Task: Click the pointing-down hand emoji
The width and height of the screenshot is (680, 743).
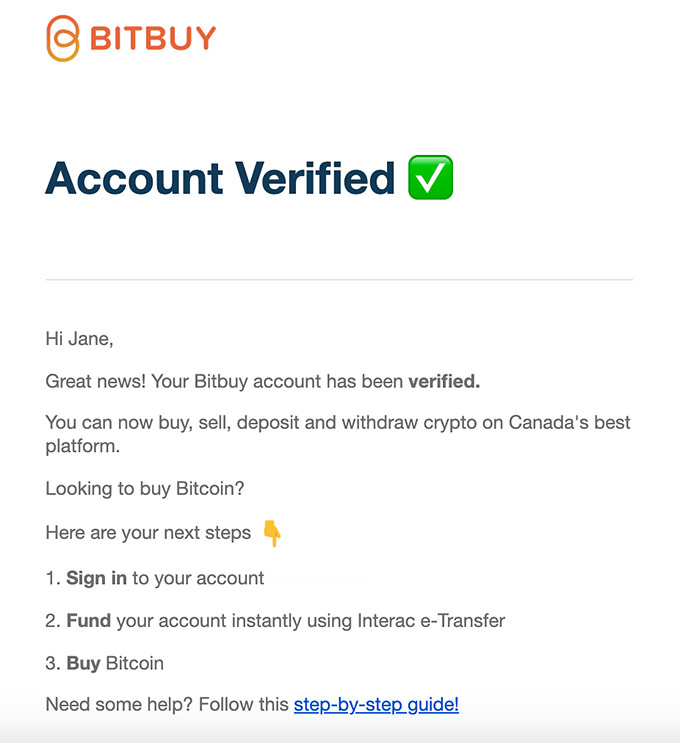Action: (x=271, y=533)
